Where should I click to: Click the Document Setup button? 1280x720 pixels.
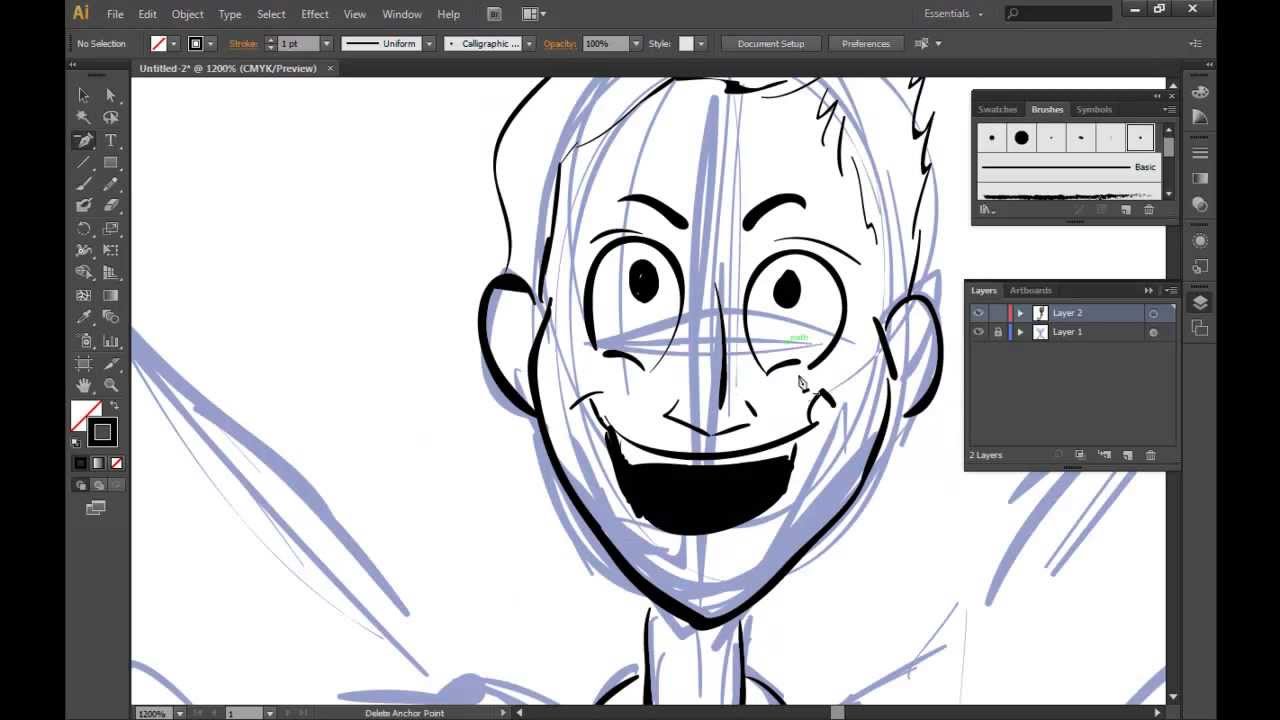(x=771, y=43)
